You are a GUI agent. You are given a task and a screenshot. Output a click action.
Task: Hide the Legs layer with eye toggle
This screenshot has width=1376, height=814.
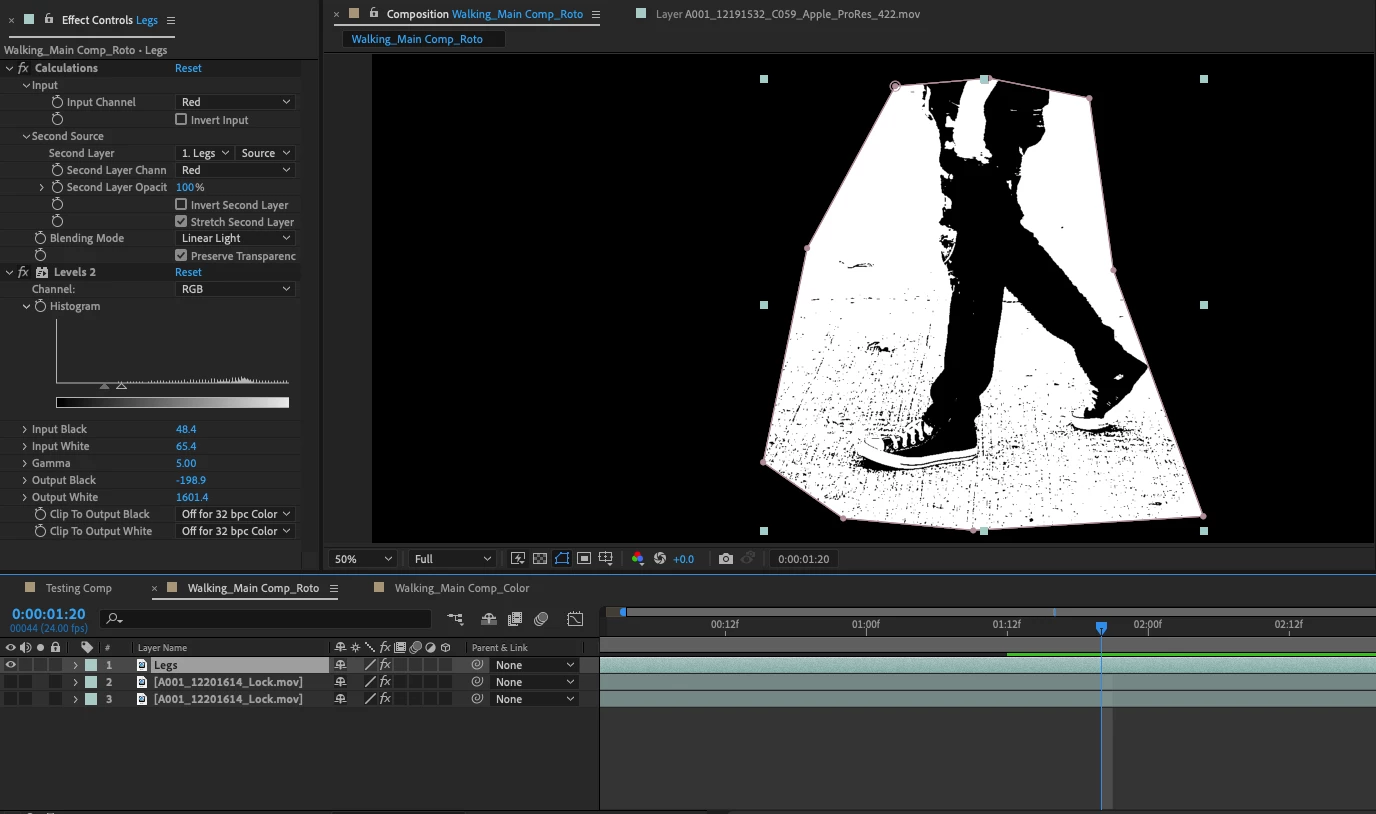(11, 665)
